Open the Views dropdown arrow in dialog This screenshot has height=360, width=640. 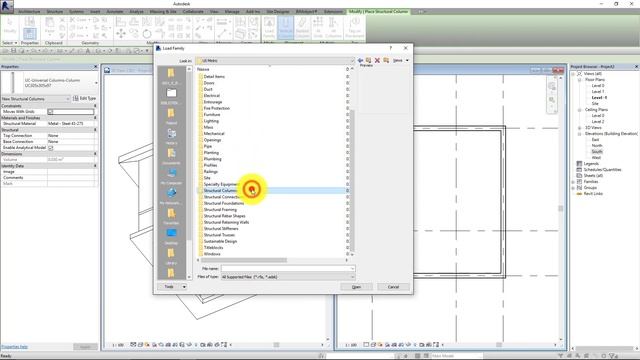[x=407, y=60]
